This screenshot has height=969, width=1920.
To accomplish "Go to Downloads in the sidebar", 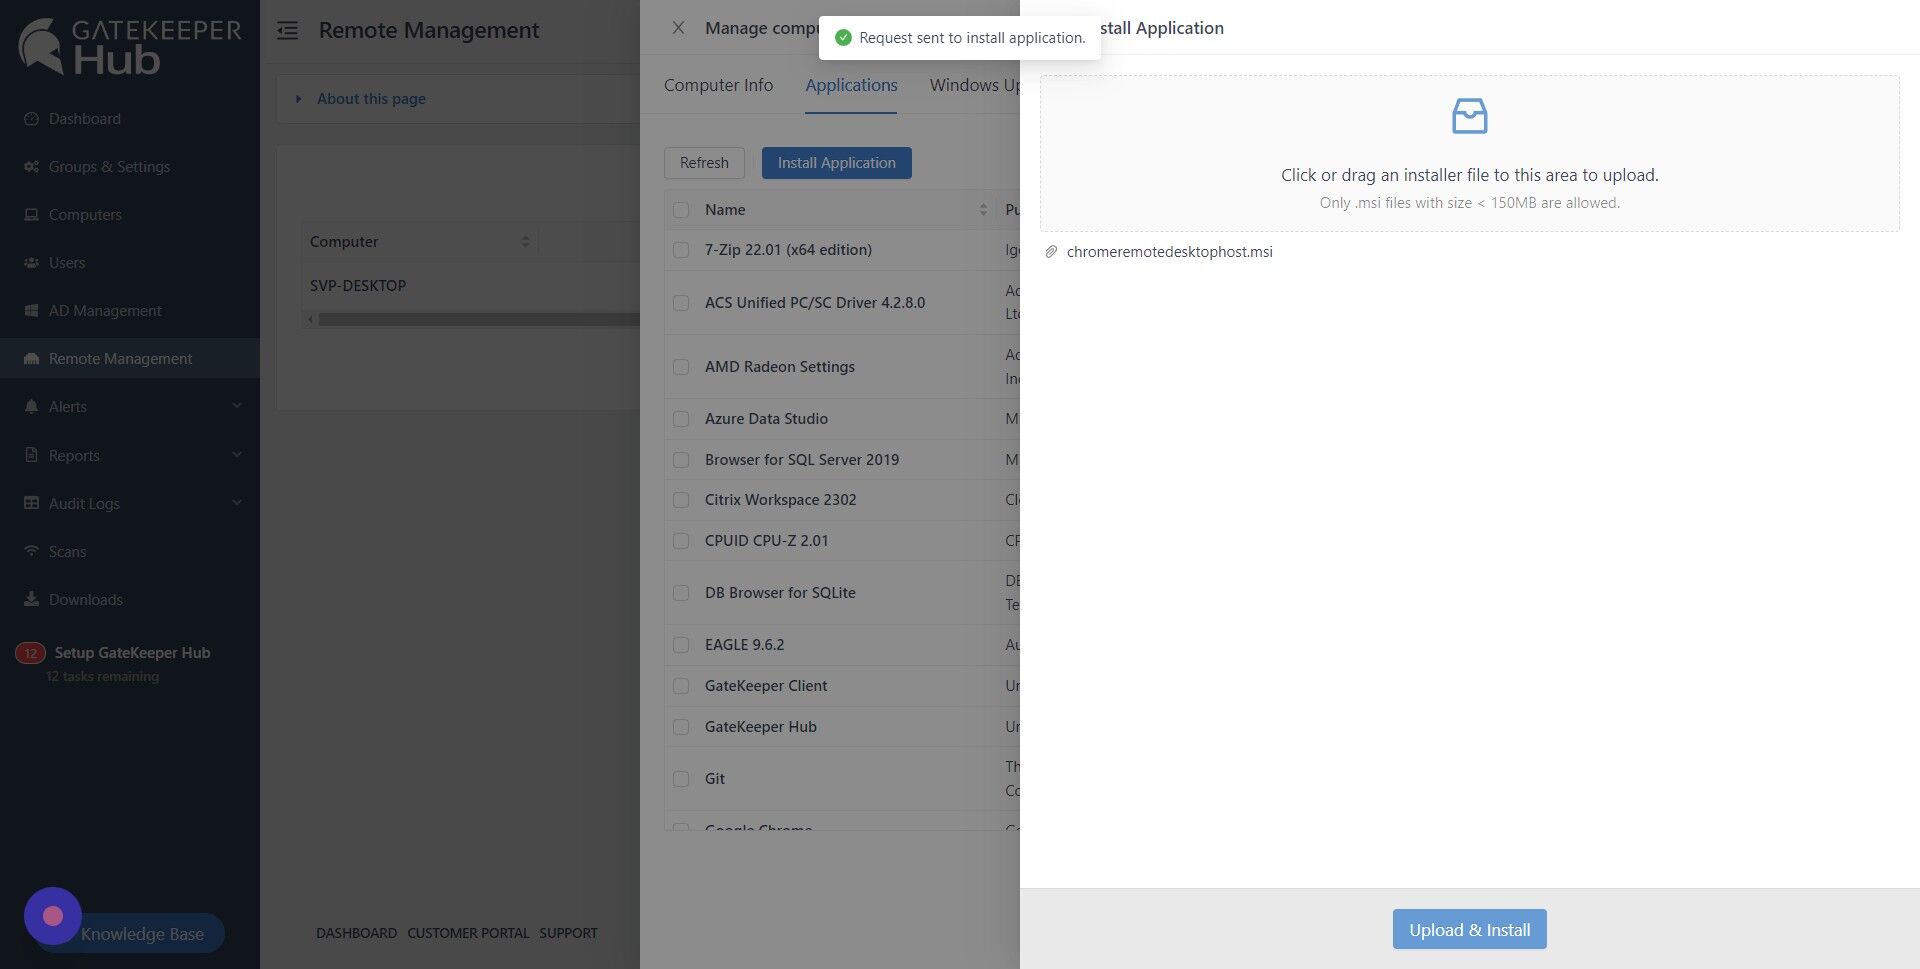I will tap(86, 600).
